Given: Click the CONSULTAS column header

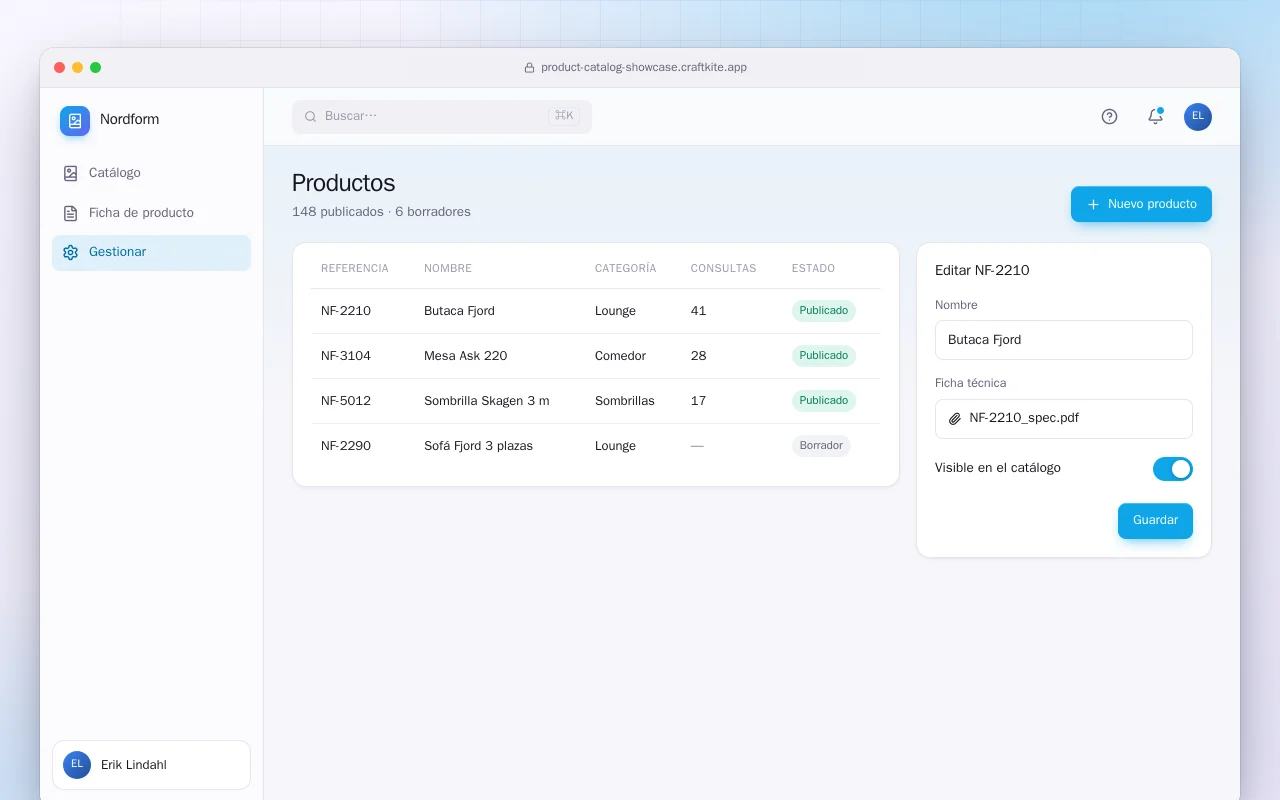Looking at the screenshot, I should (x=723, y=268).
